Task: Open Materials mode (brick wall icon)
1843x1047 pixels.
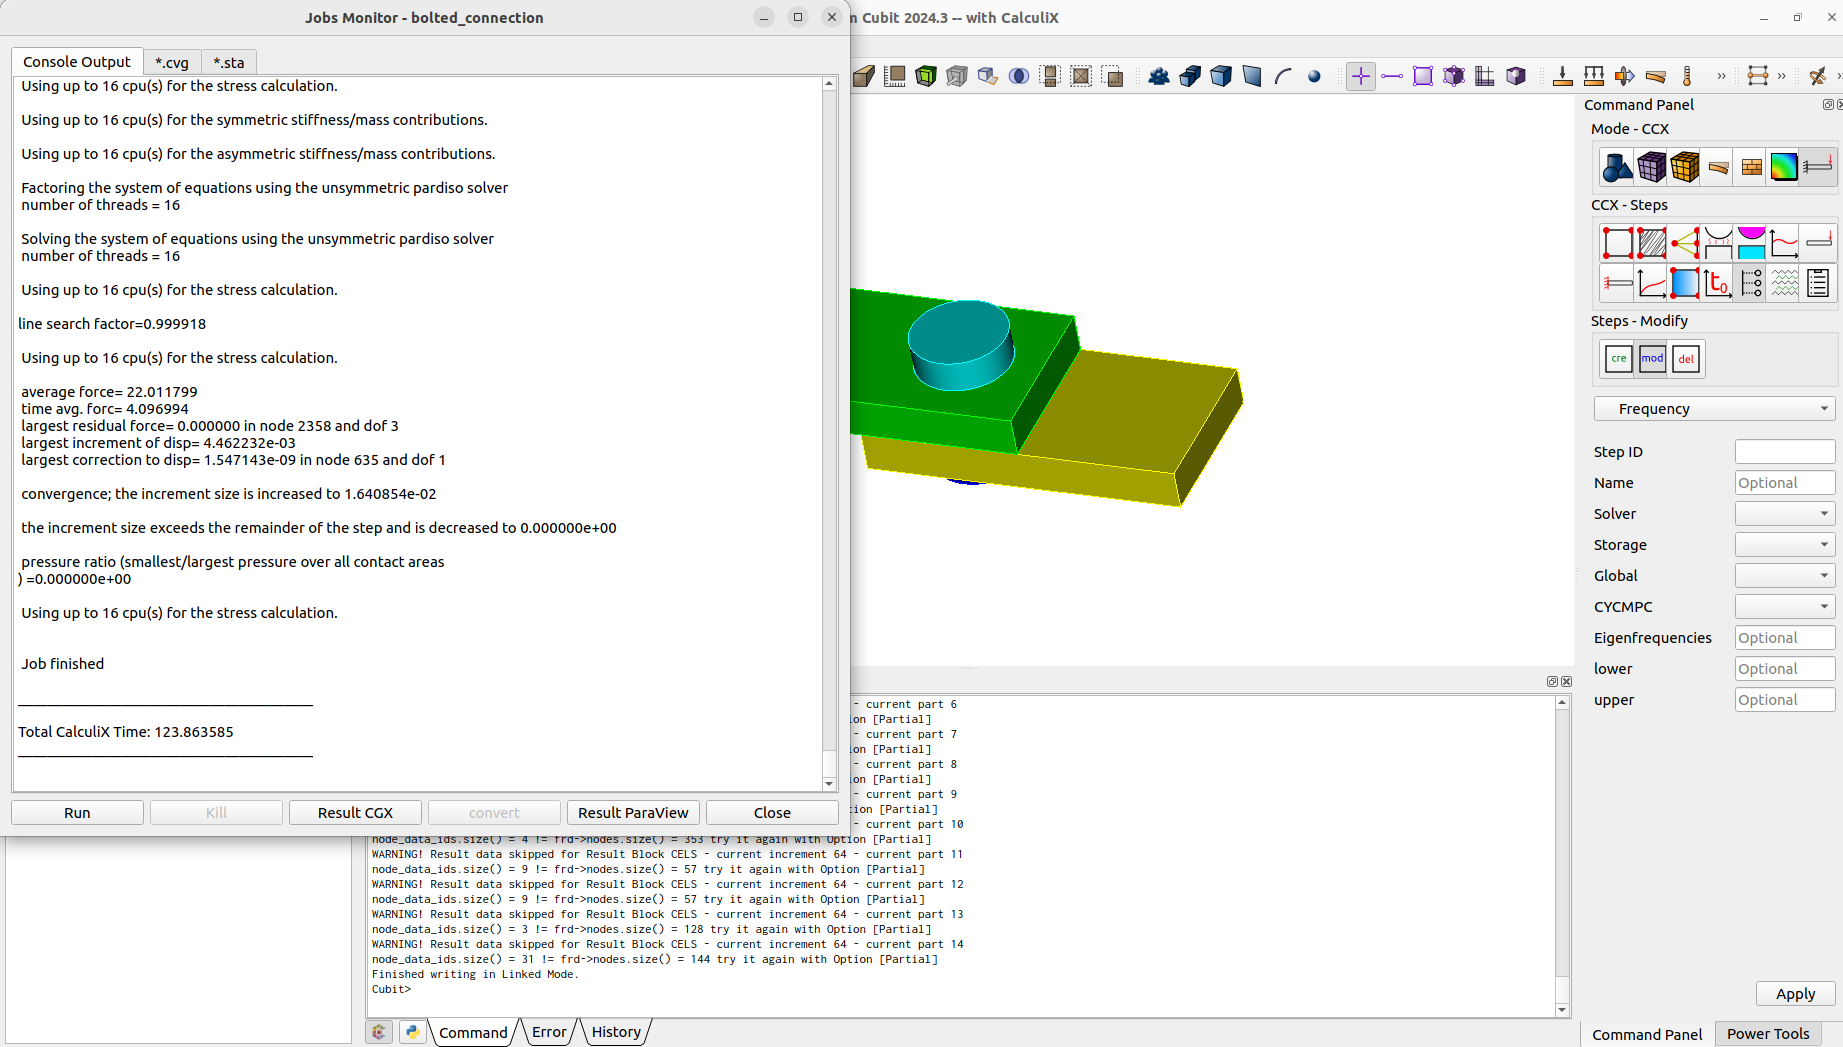Action: coord(1751,167)
